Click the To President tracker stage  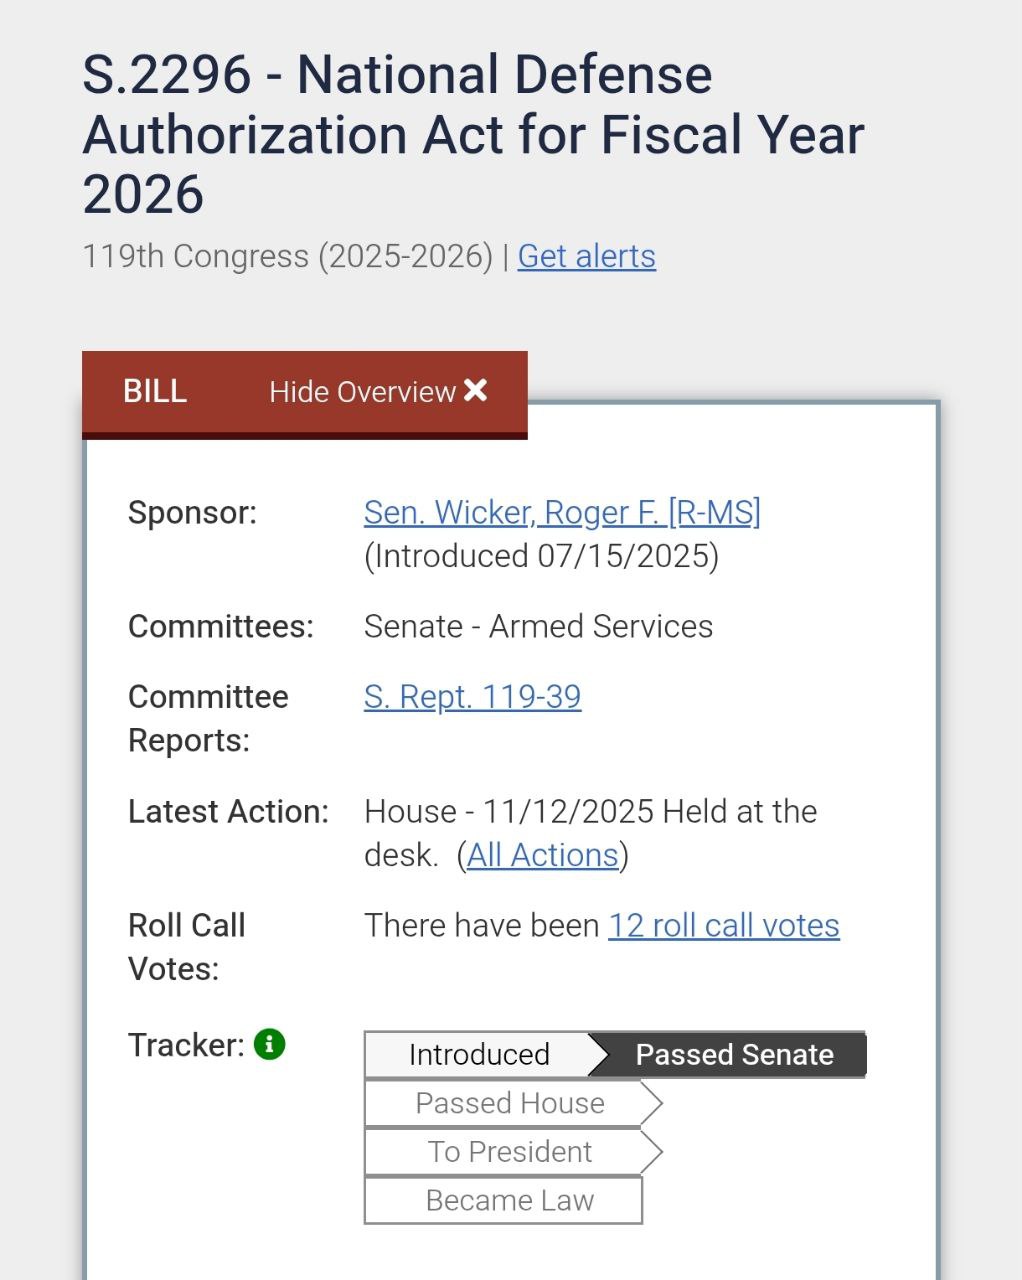point(510,1152)
